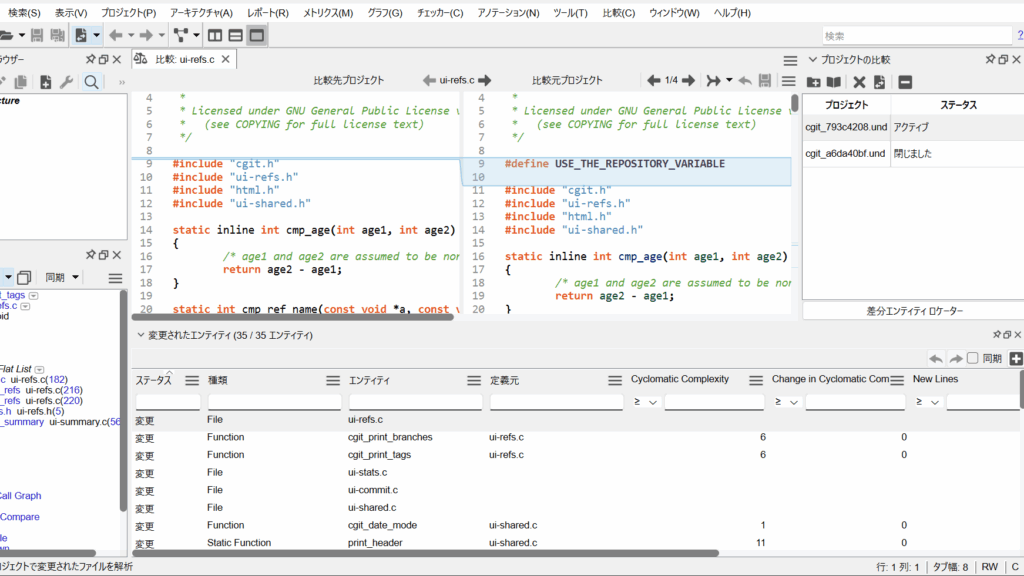The height and width of the screenshot is (576, 1024).
Task: Click the 検索 search field in the toolbar
Action: click(x=908, y=36)
